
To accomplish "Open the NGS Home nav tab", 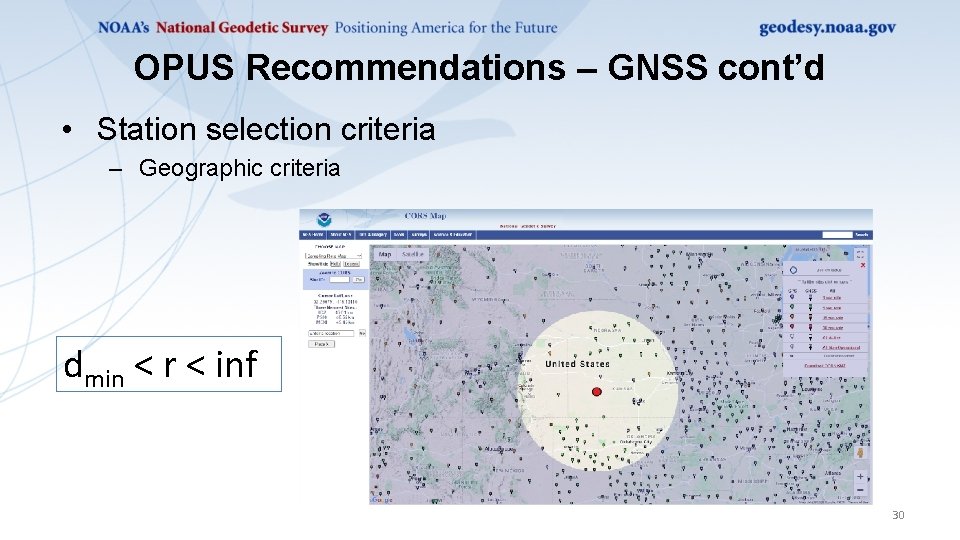I will [x=313, y=234].
